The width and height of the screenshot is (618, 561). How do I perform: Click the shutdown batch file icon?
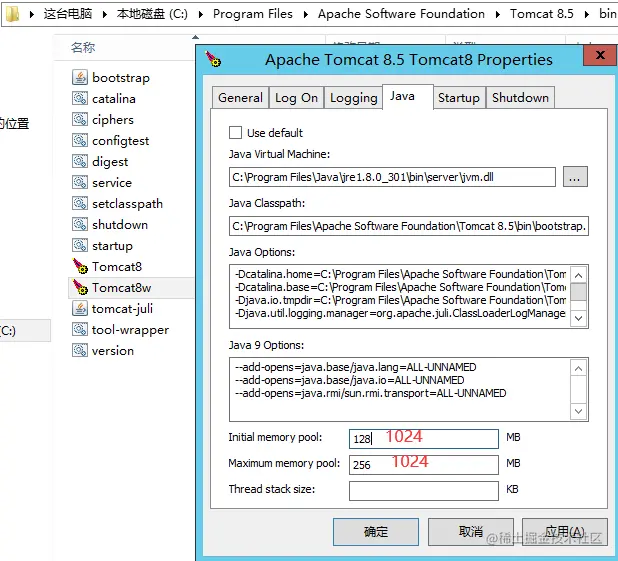[x=80, y=224]
